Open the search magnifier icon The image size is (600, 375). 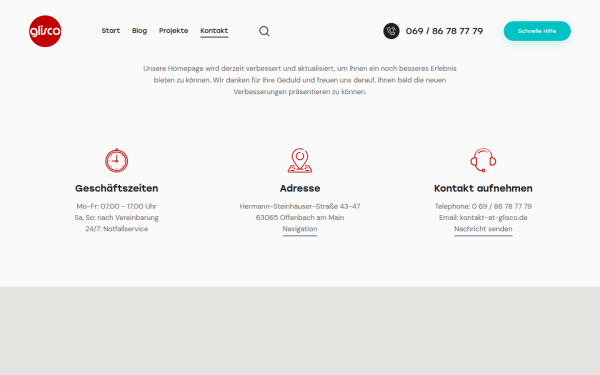coord(264,31)
